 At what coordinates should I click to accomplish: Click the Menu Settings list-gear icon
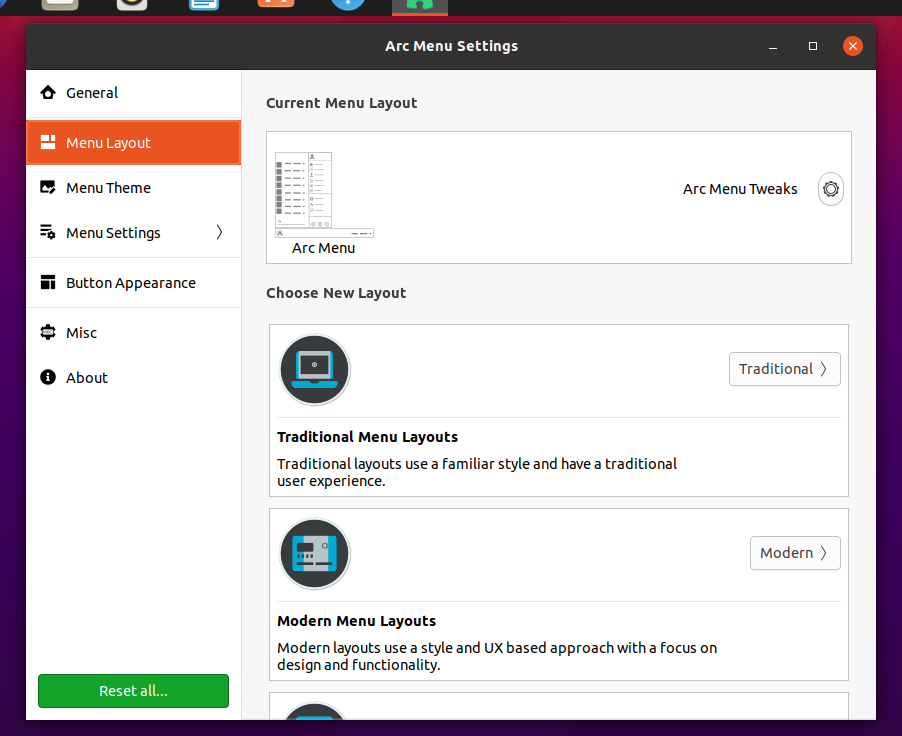pos(48,232)
